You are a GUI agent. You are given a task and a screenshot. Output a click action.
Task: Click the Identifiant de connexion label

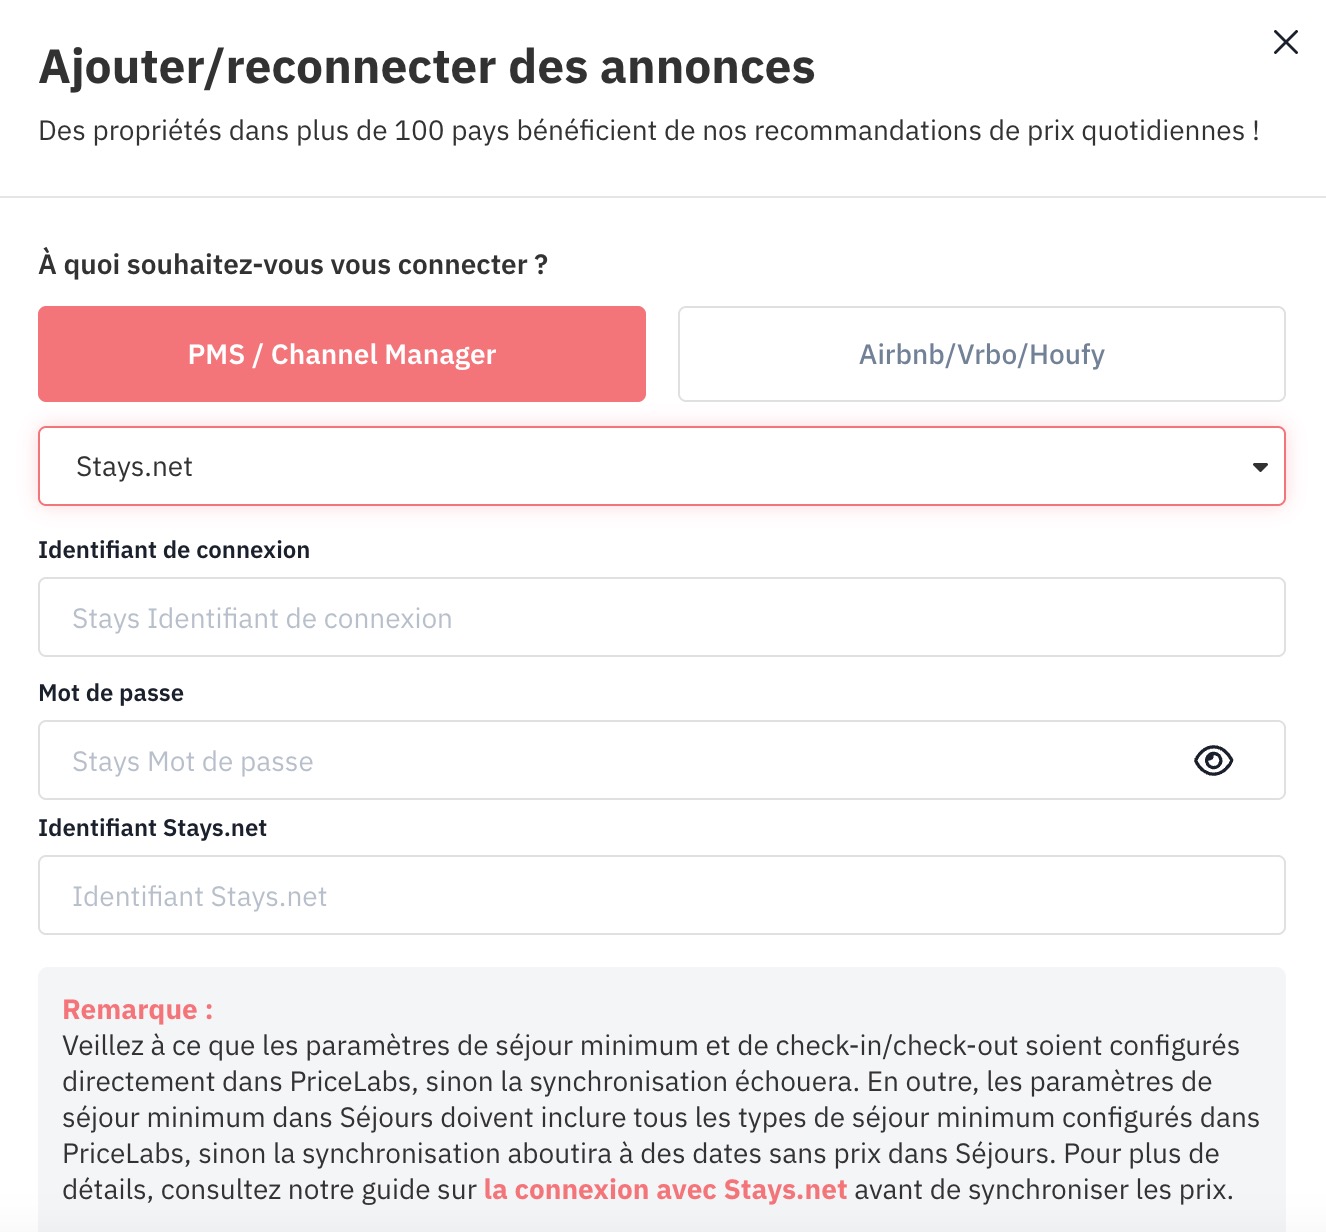point(174,550)
